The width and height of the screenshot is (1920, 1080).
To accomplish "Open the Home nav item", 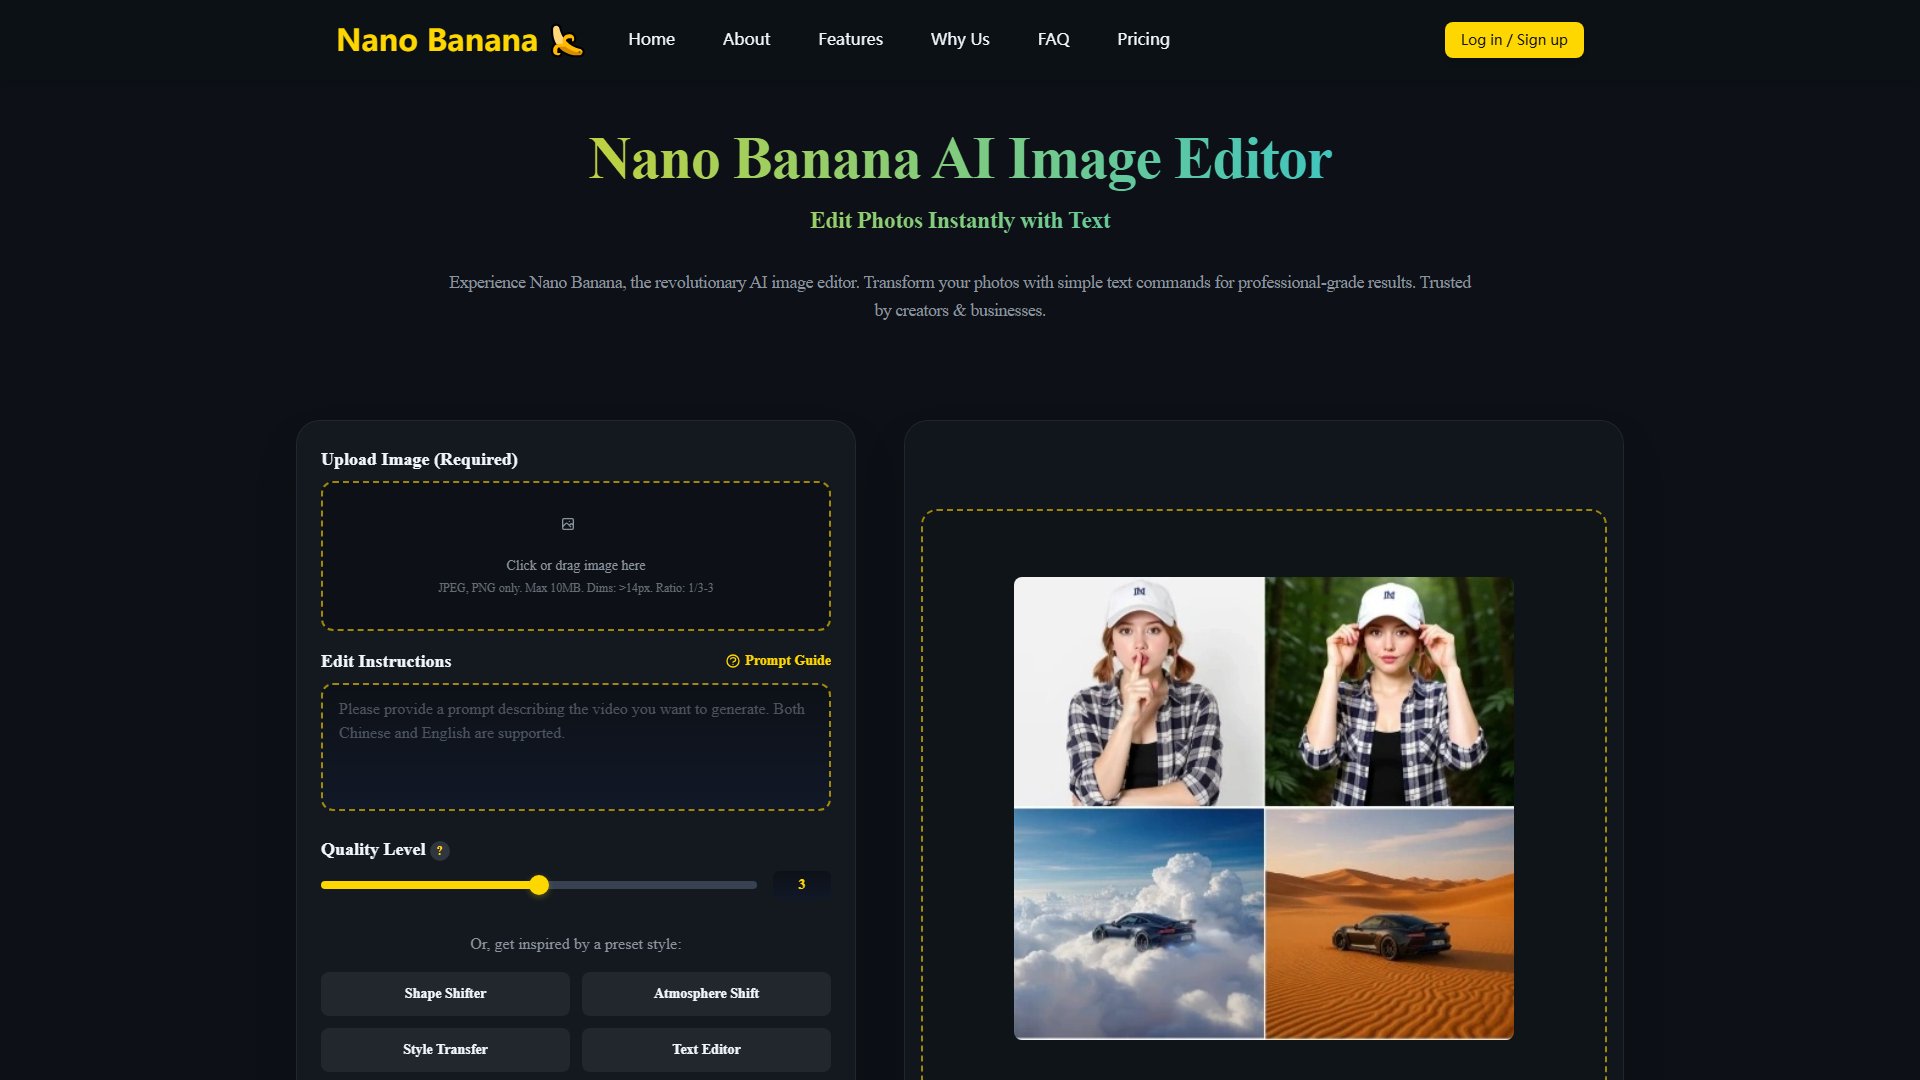I will click(651, 39).
